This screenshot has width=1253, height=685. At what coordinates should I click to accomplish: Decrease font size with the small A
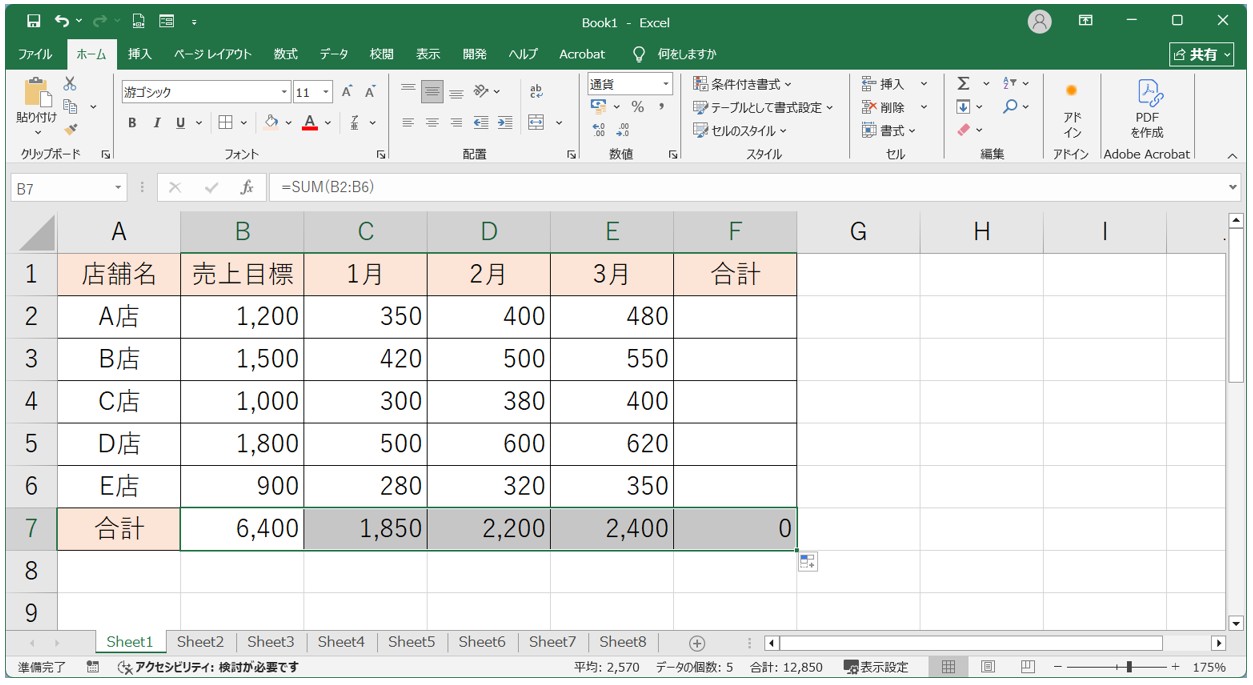coord(369,92)
